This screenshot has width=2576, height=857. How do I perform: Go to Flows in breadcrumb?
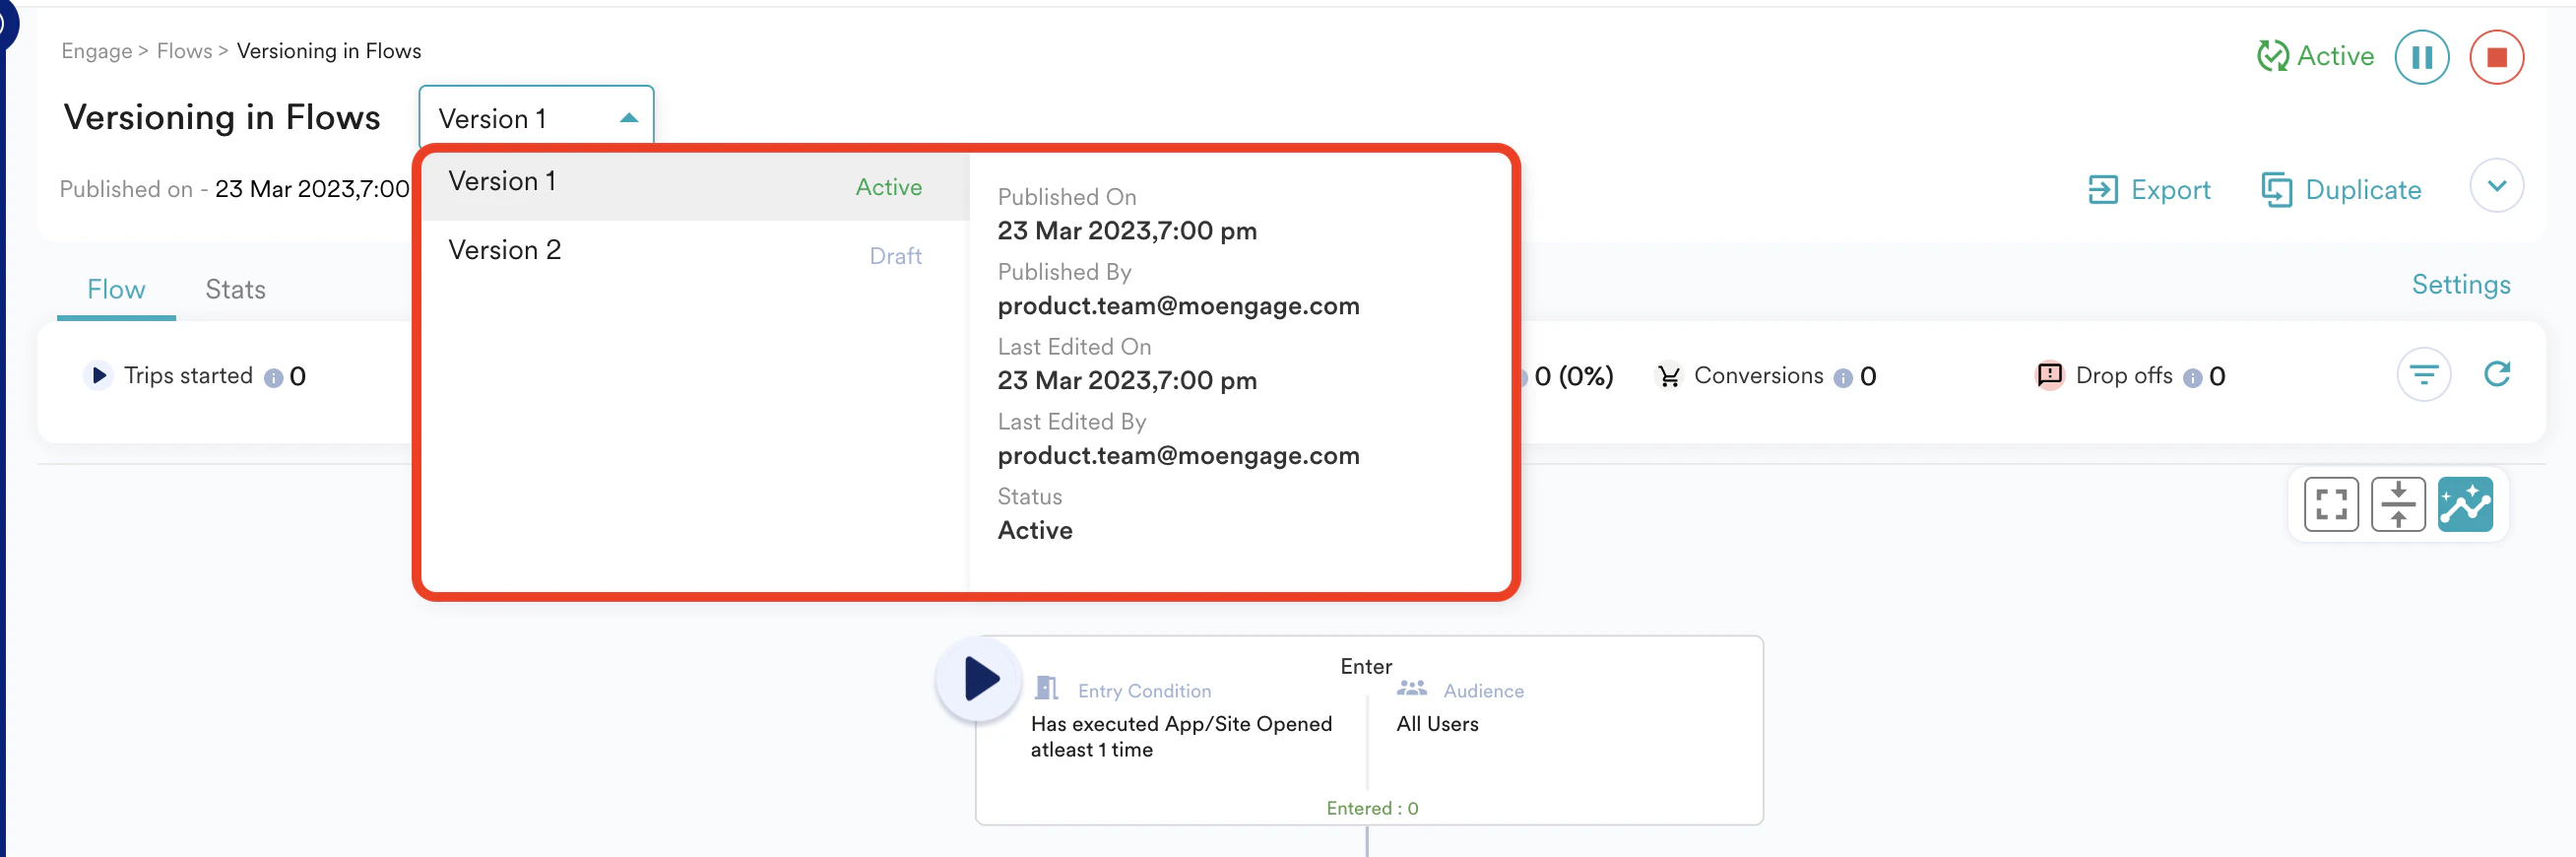184,51
